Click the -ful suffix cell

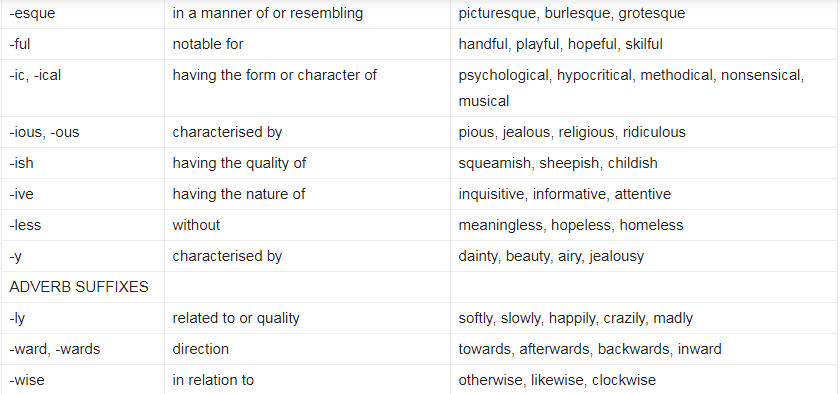point(82,44)
